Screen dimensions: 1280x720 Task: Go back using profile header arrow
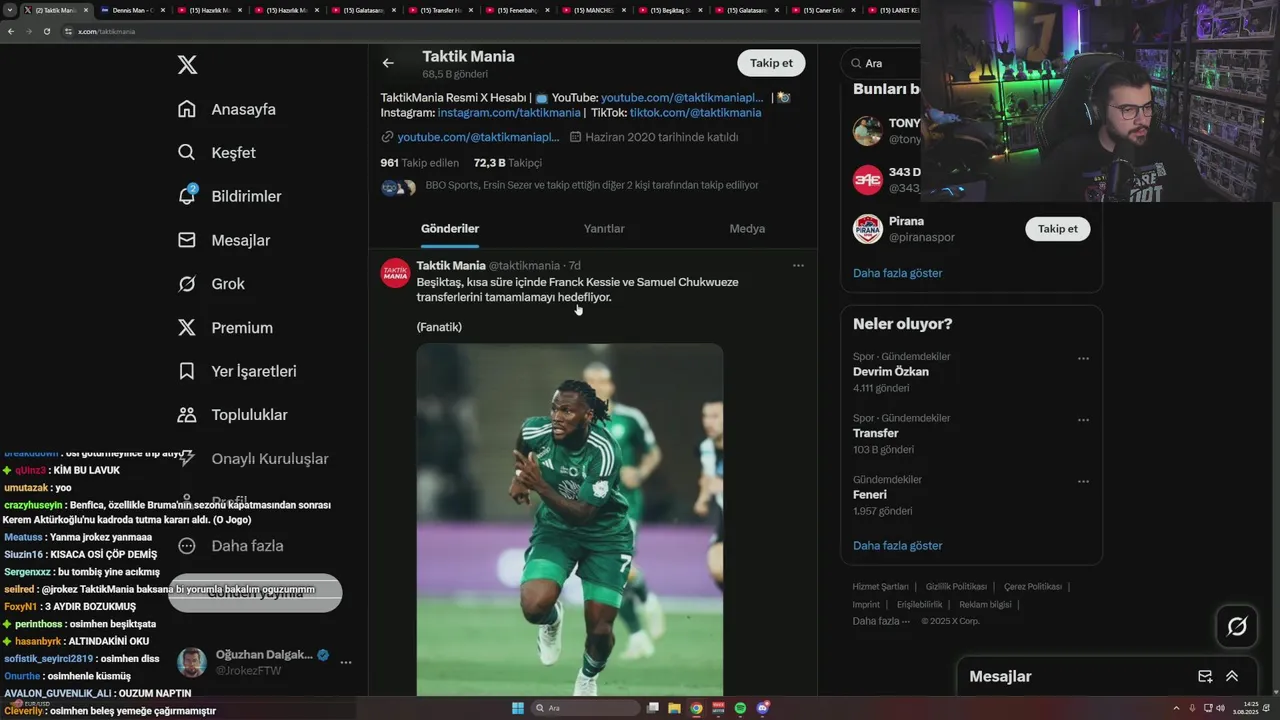coord(388,63)
